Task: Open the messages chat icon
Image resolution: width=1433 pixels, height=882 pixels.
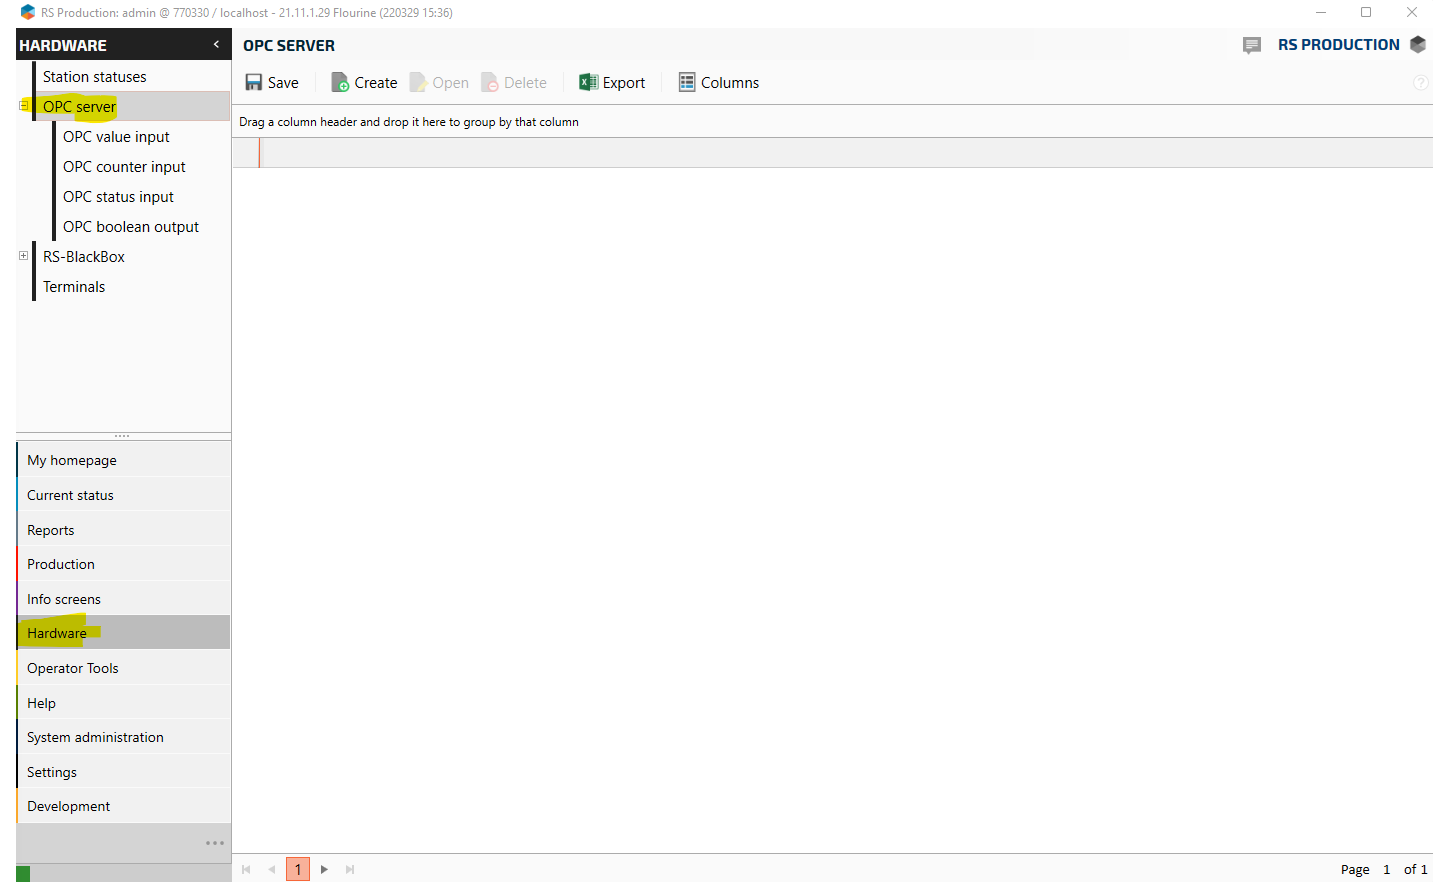Action: pos(1251,45)
